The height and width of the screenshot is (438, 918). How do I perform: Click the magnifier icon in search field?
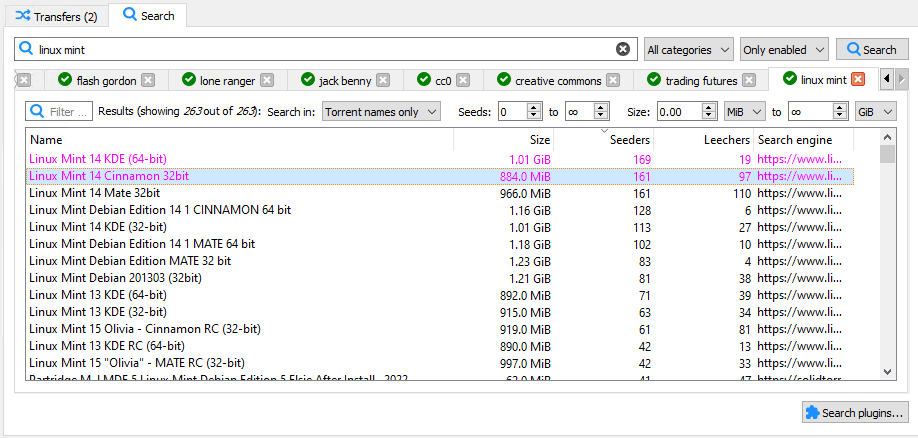pyautogui.click(x=26, y=49)
